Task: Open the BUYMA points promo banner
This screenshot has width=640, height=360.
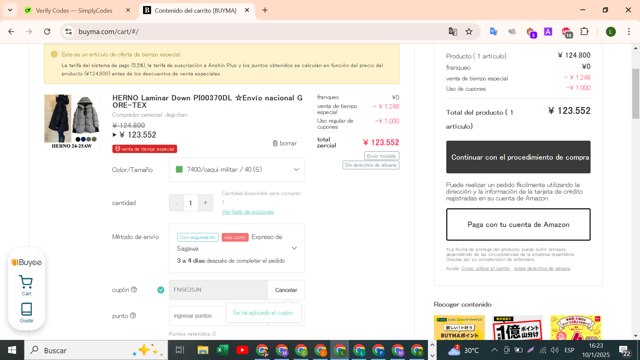Action: (459, 327)
